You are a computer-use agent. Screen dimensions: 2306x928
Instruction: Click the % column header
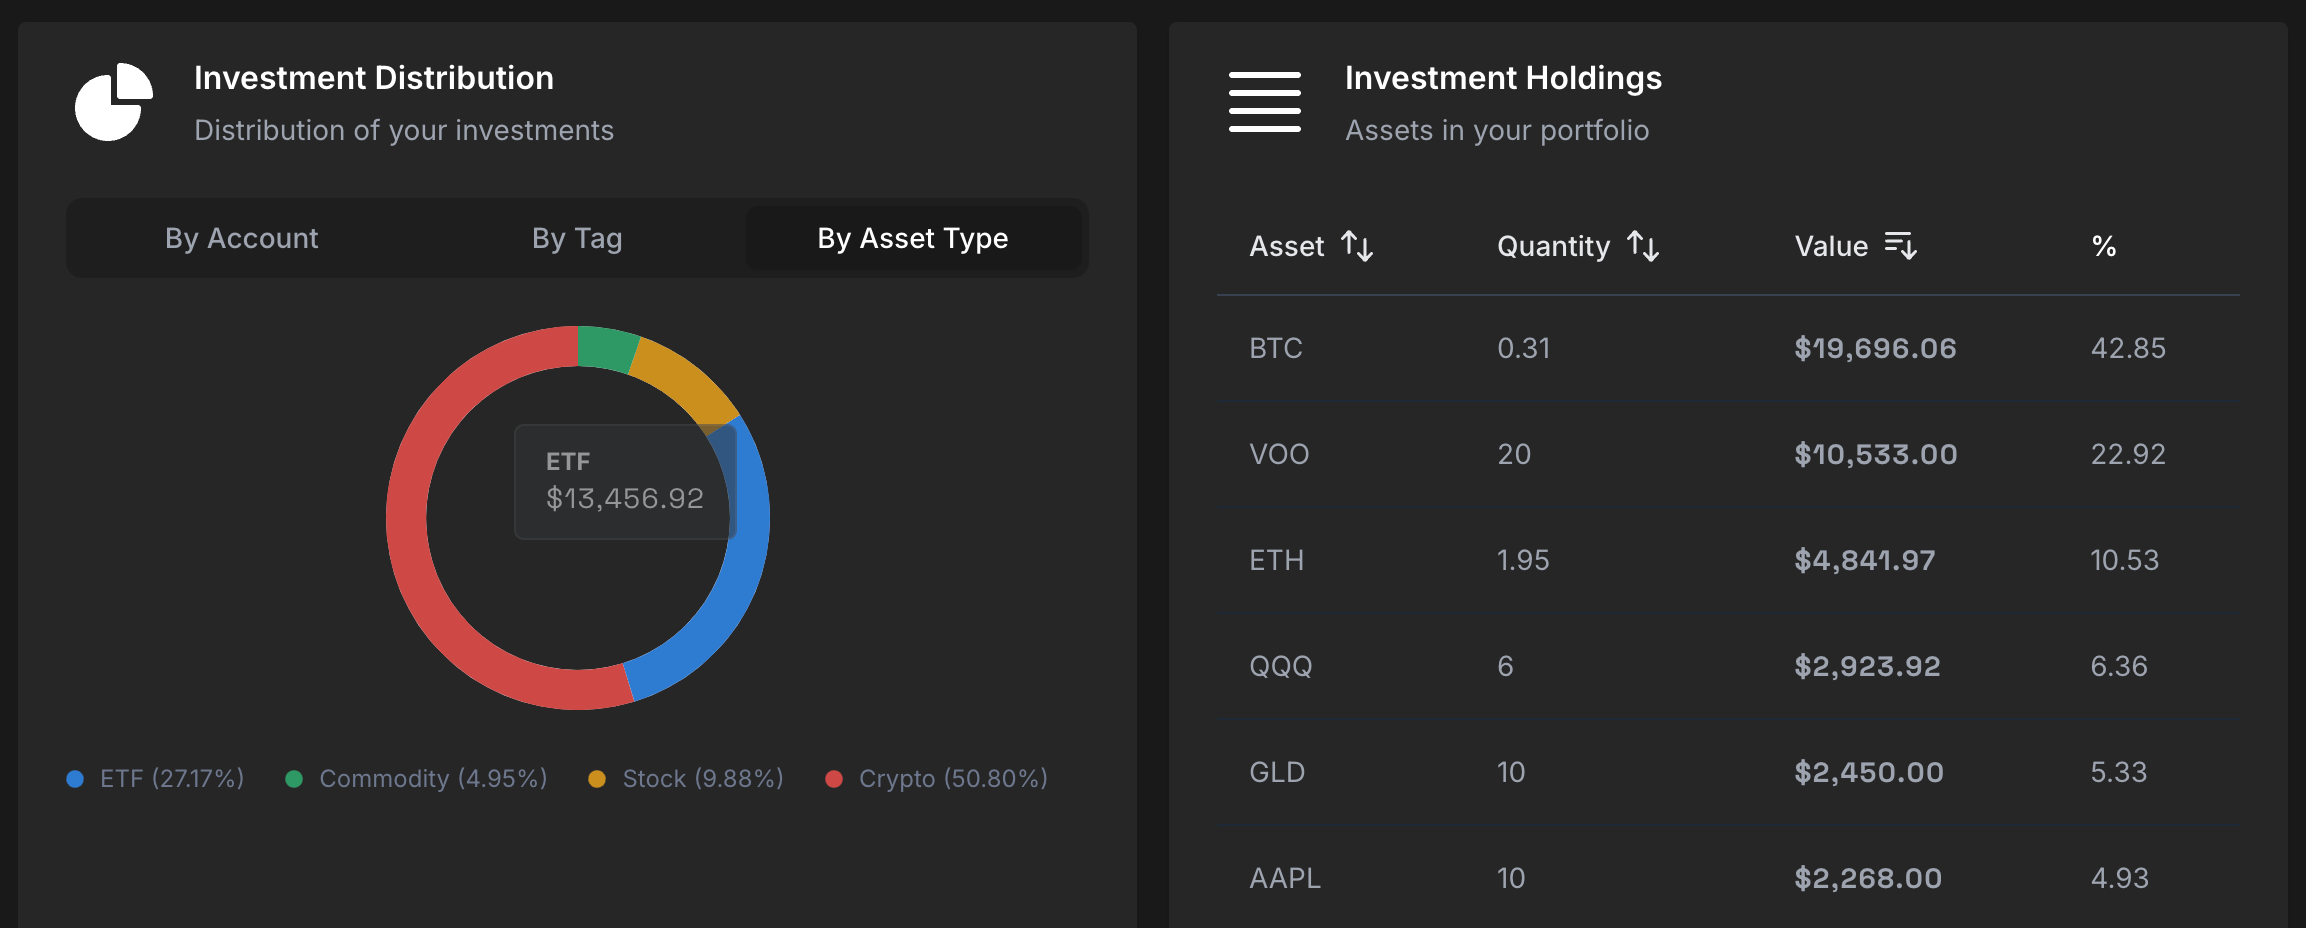[2104, 246]
